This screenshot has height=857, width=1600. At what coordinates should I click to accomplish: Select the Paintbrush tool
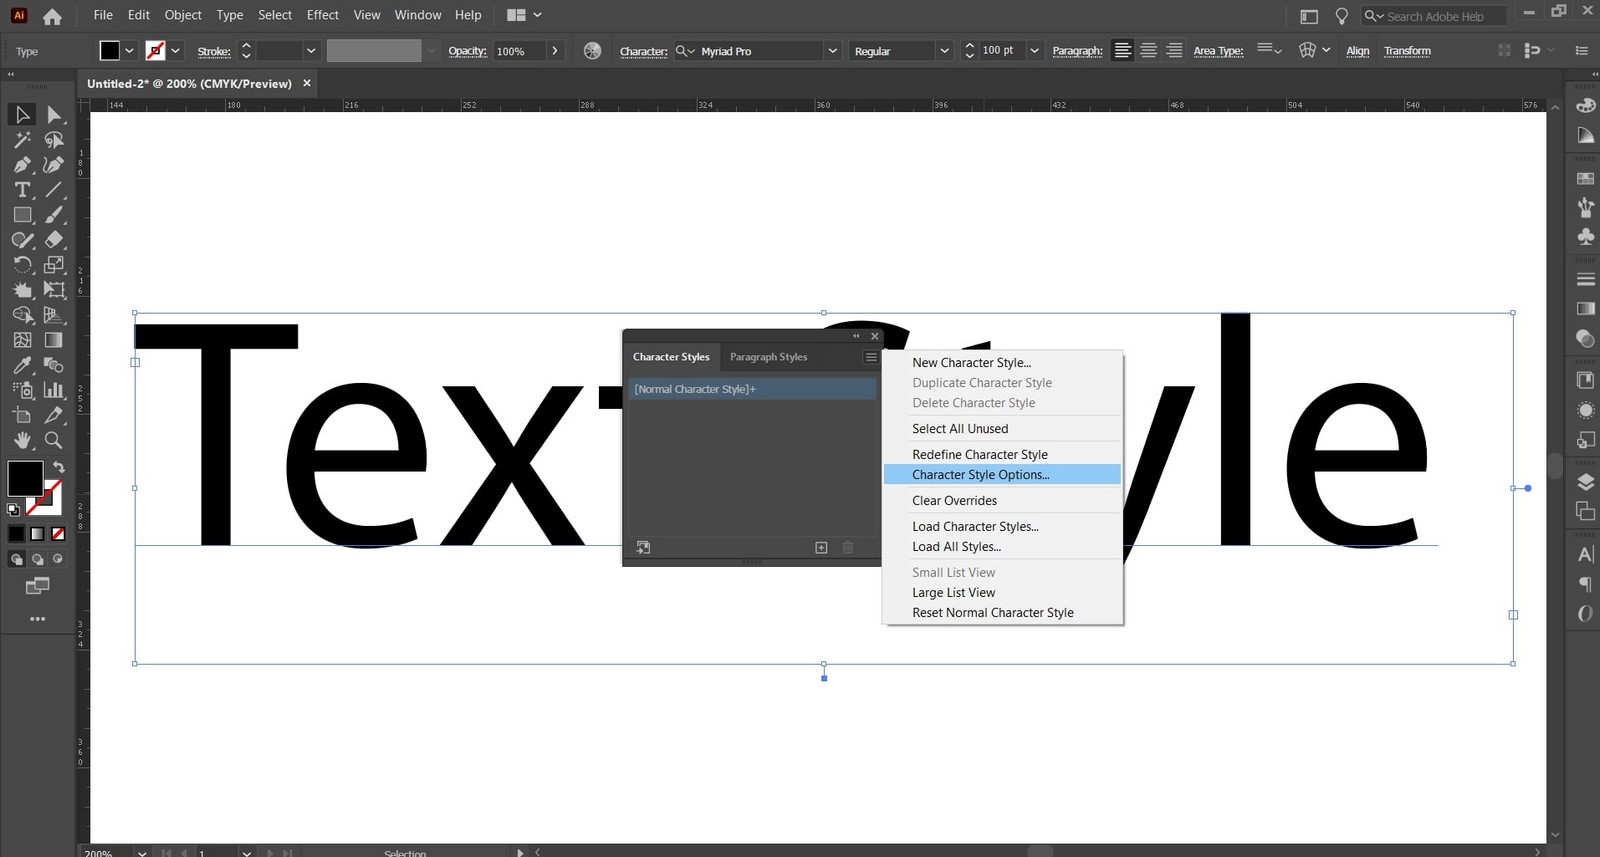pyautogui.click(x=54, y=215)
